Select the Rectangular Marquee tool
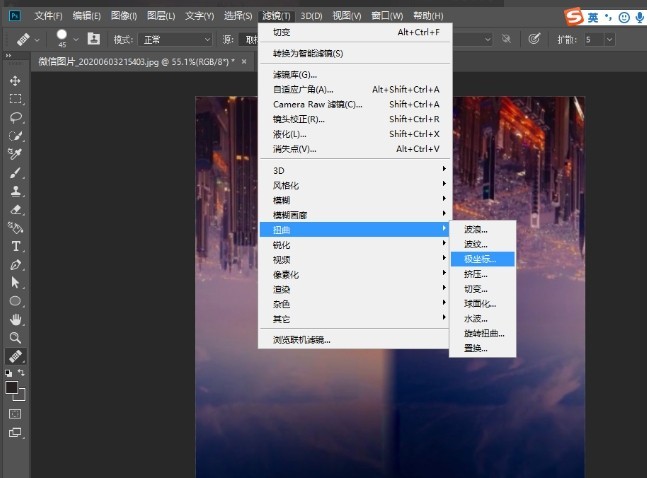Viewport: 647px width, 478px height. [15, 99]
